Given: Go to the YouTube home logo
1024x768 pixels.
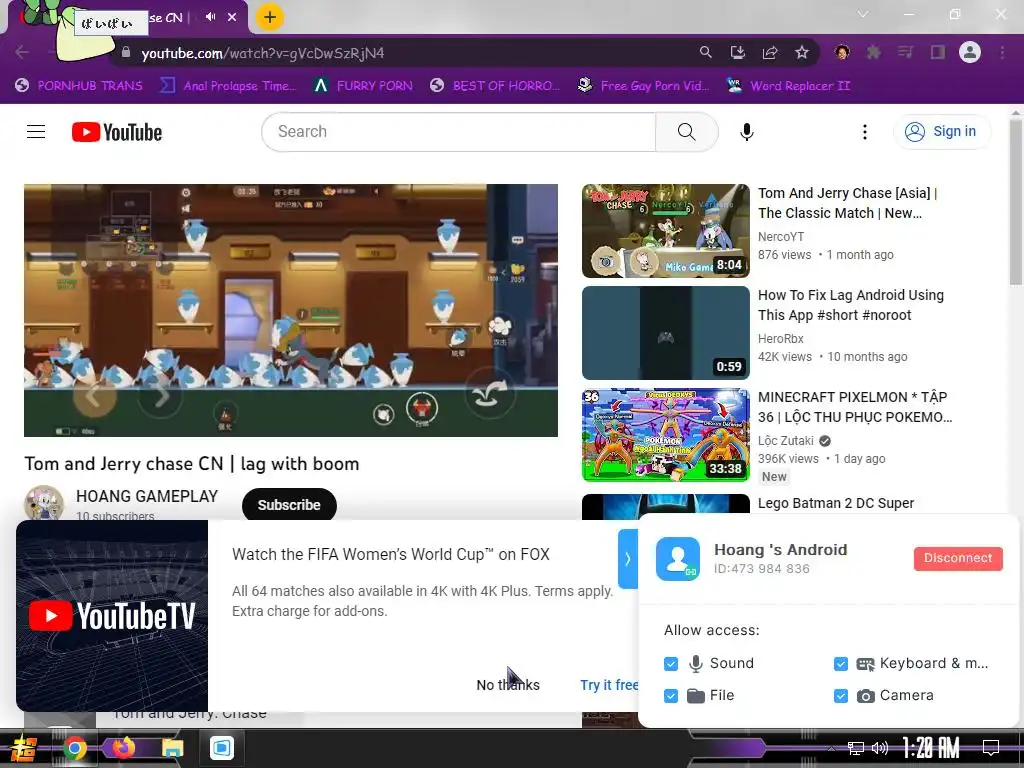Looking at the screenshot, I should tap(117, 132).
